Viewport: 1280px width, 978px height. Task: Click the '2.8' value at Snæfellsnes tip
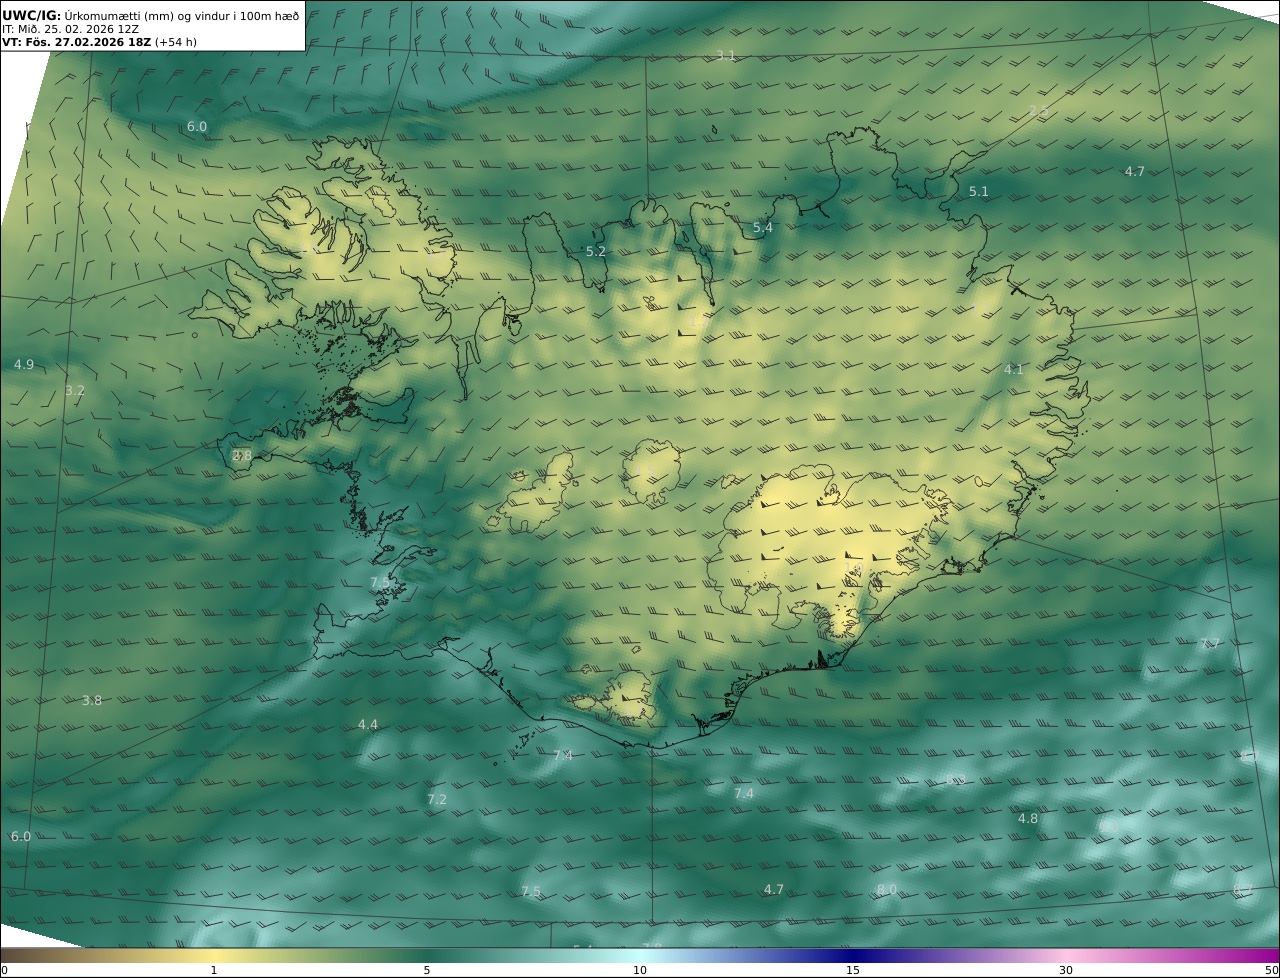pyautogui.click(x=242, y=456)
